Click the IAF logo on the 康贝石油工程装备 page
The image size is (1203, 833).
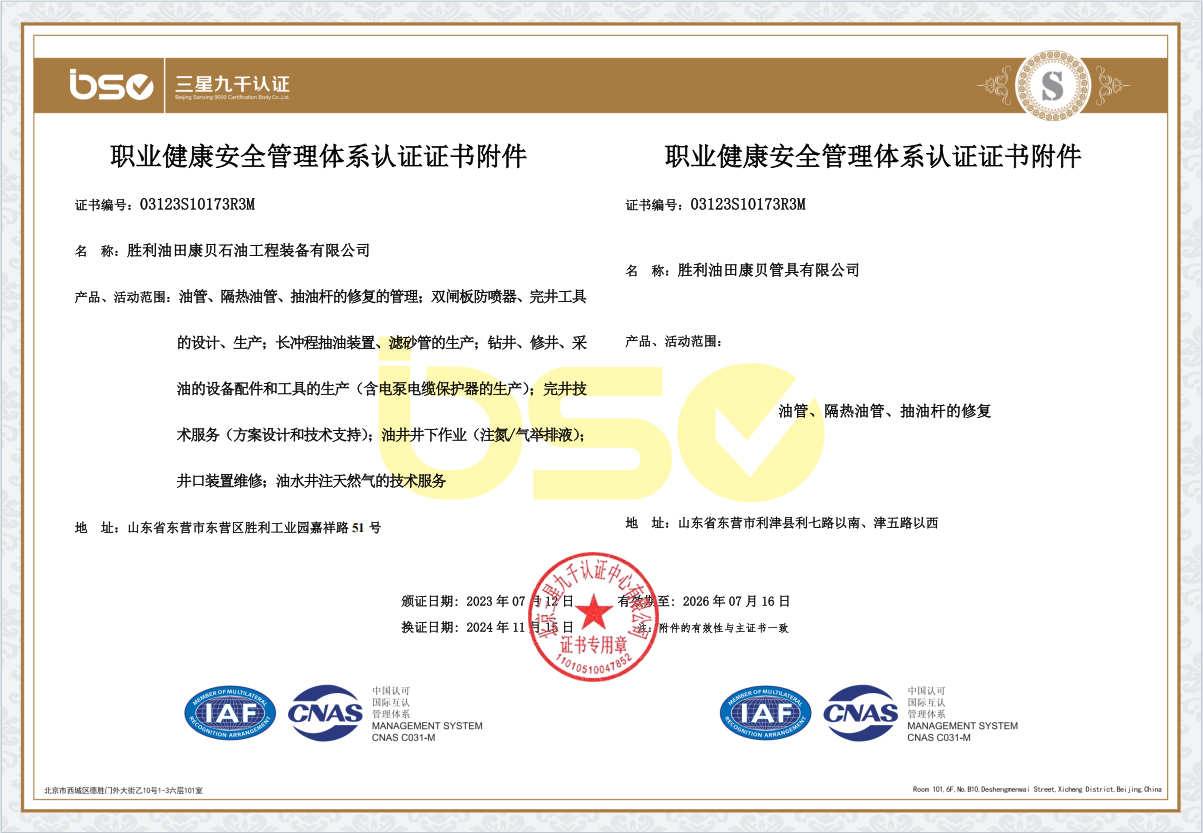coord(229,714)
